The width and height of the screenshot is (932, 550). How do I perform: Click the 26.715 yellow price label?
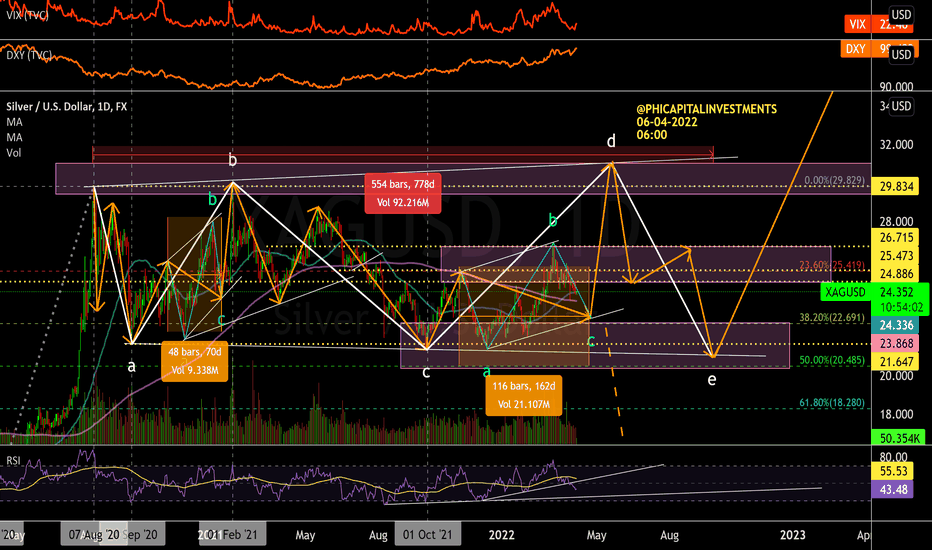pyautogui.click(x=895, y=238)
